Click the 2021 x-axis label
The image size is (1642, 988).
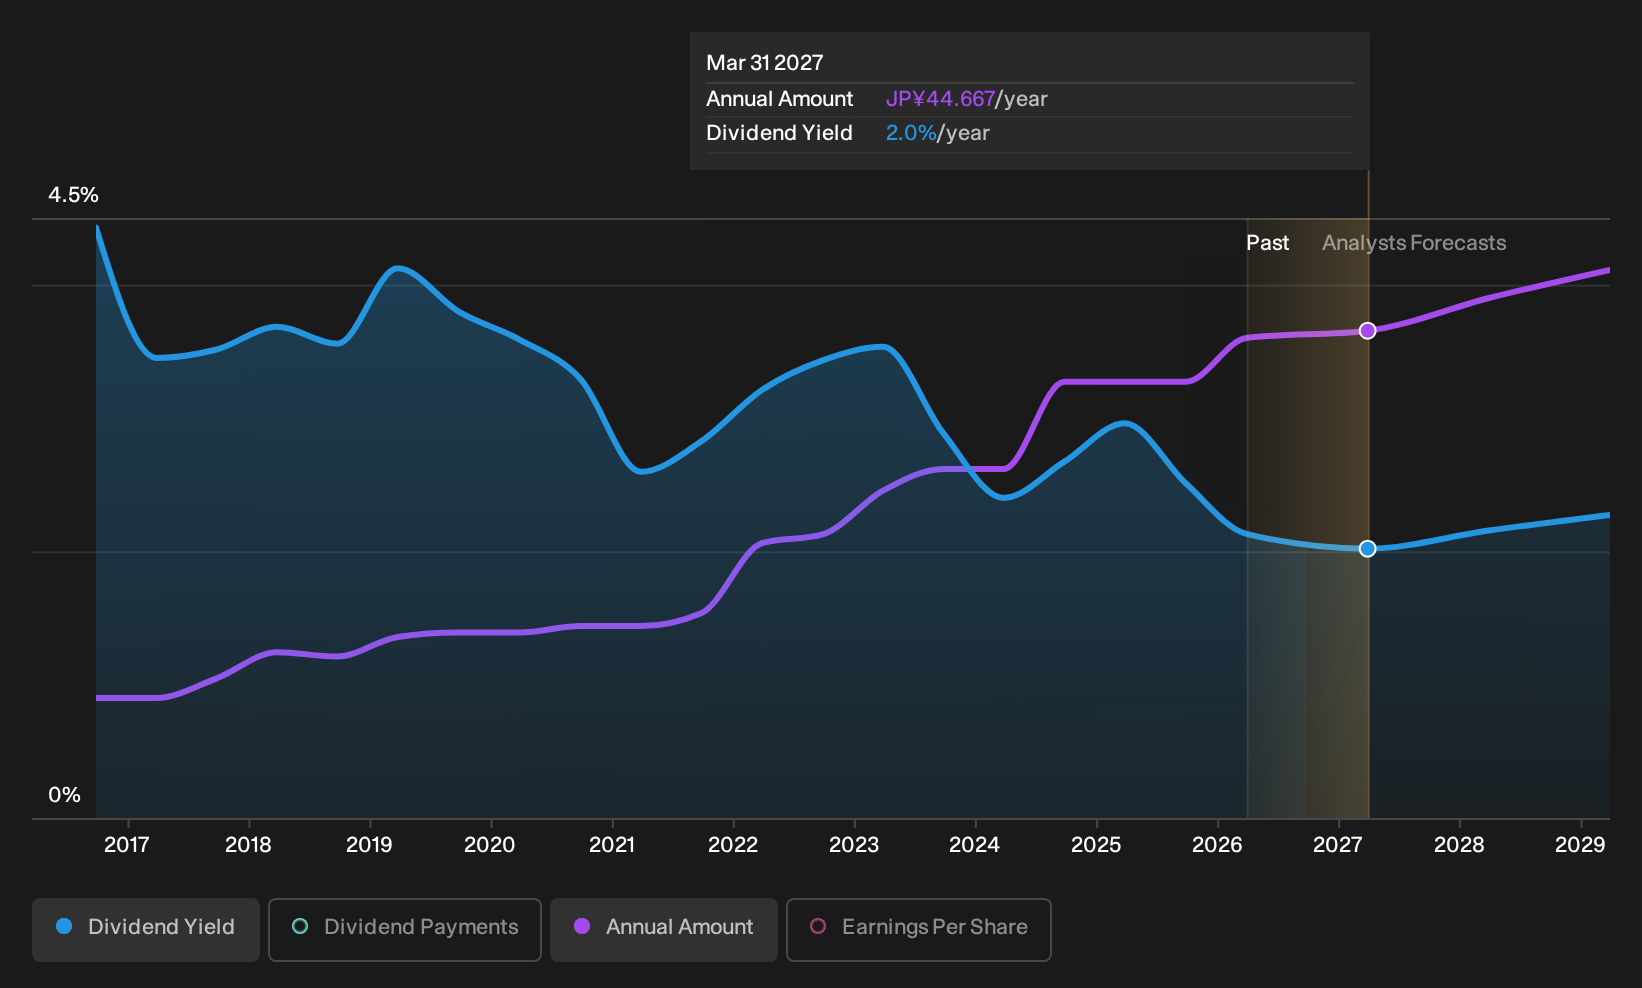tap(612, 845)
